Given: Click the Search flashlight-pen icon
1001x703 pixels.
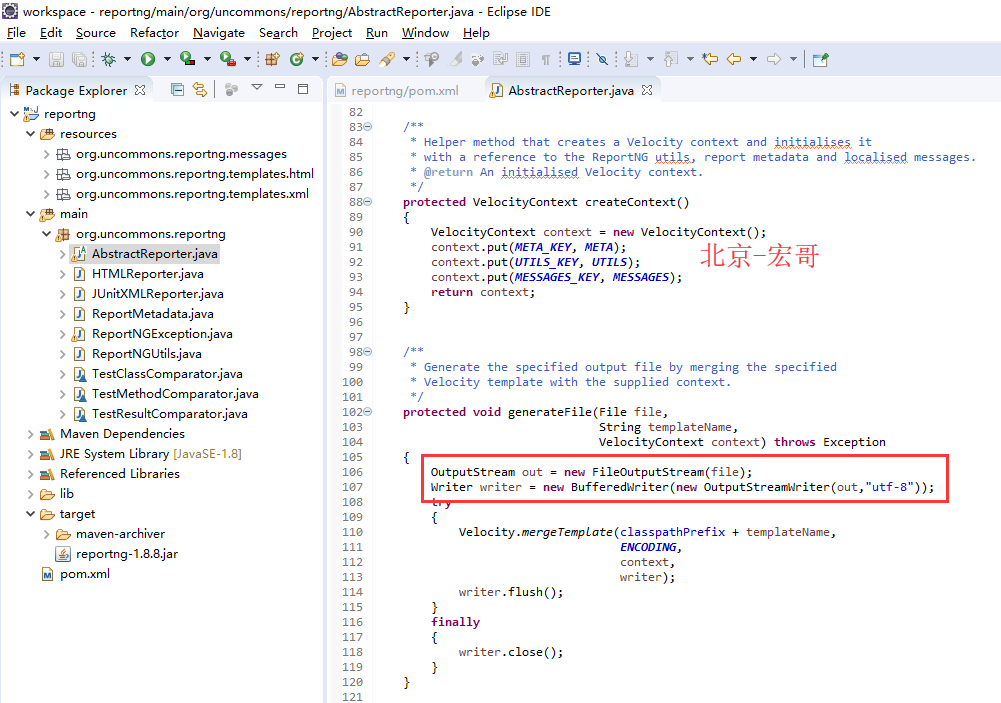Looking at the screenshot, I should pos(387,59).
